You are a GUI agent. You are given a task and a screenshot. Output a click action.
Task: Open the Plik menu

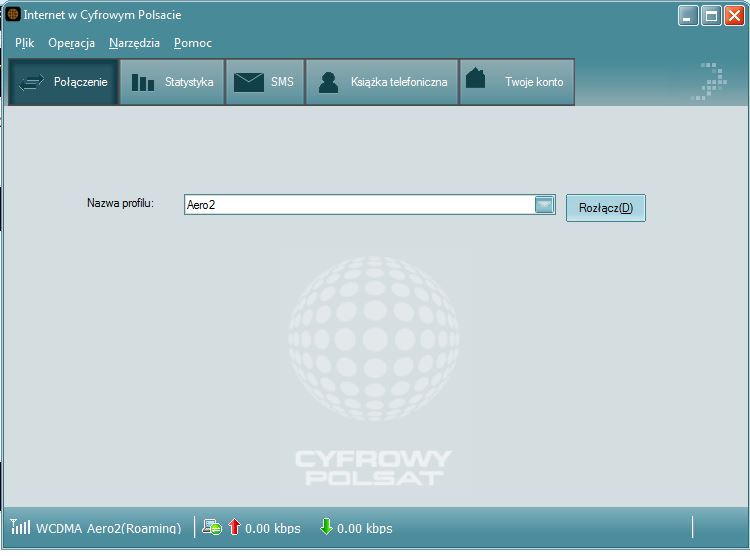[x=24, y=43]
